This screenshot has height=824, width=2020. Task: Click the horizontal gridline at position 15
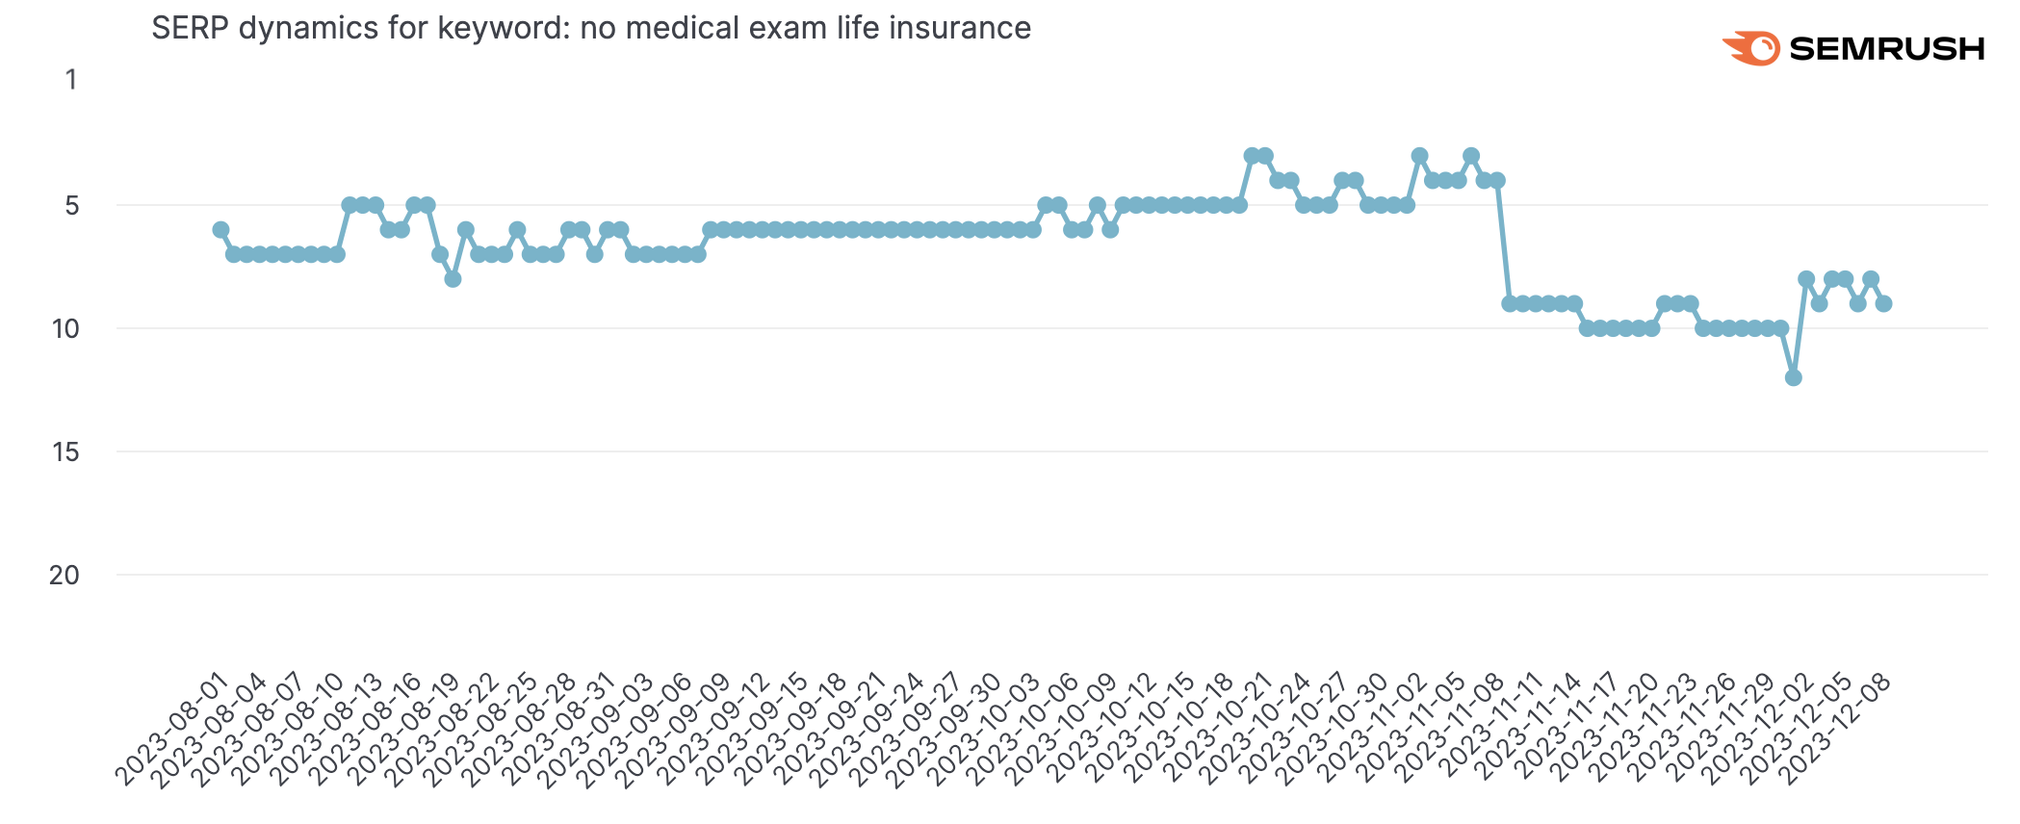click(x=1000, y=452)
